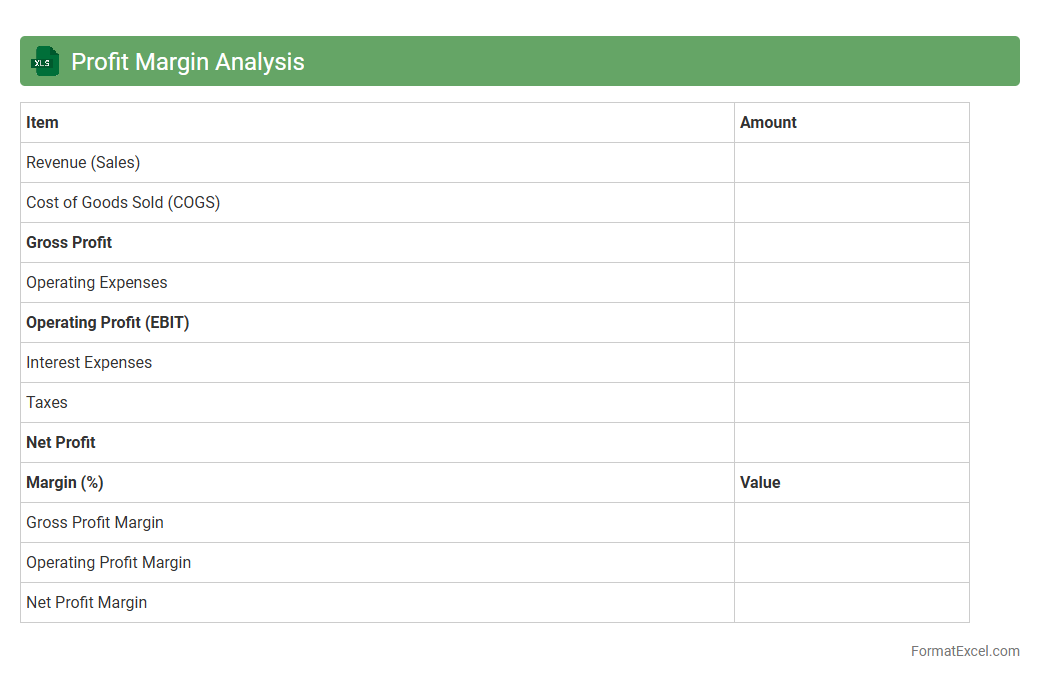Select the Net Profit amount cell
The image size is (1040, 680).
coord(851,443)
